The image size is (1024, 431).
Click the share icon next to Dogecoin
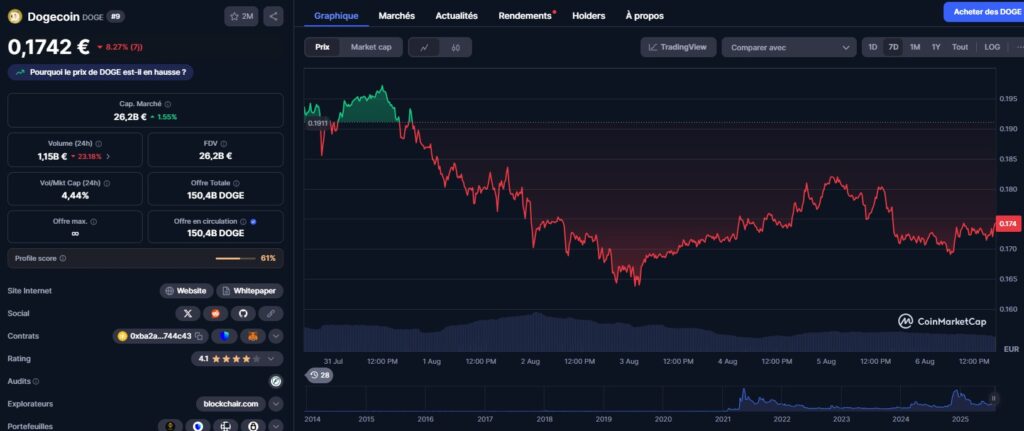[274, 16]
